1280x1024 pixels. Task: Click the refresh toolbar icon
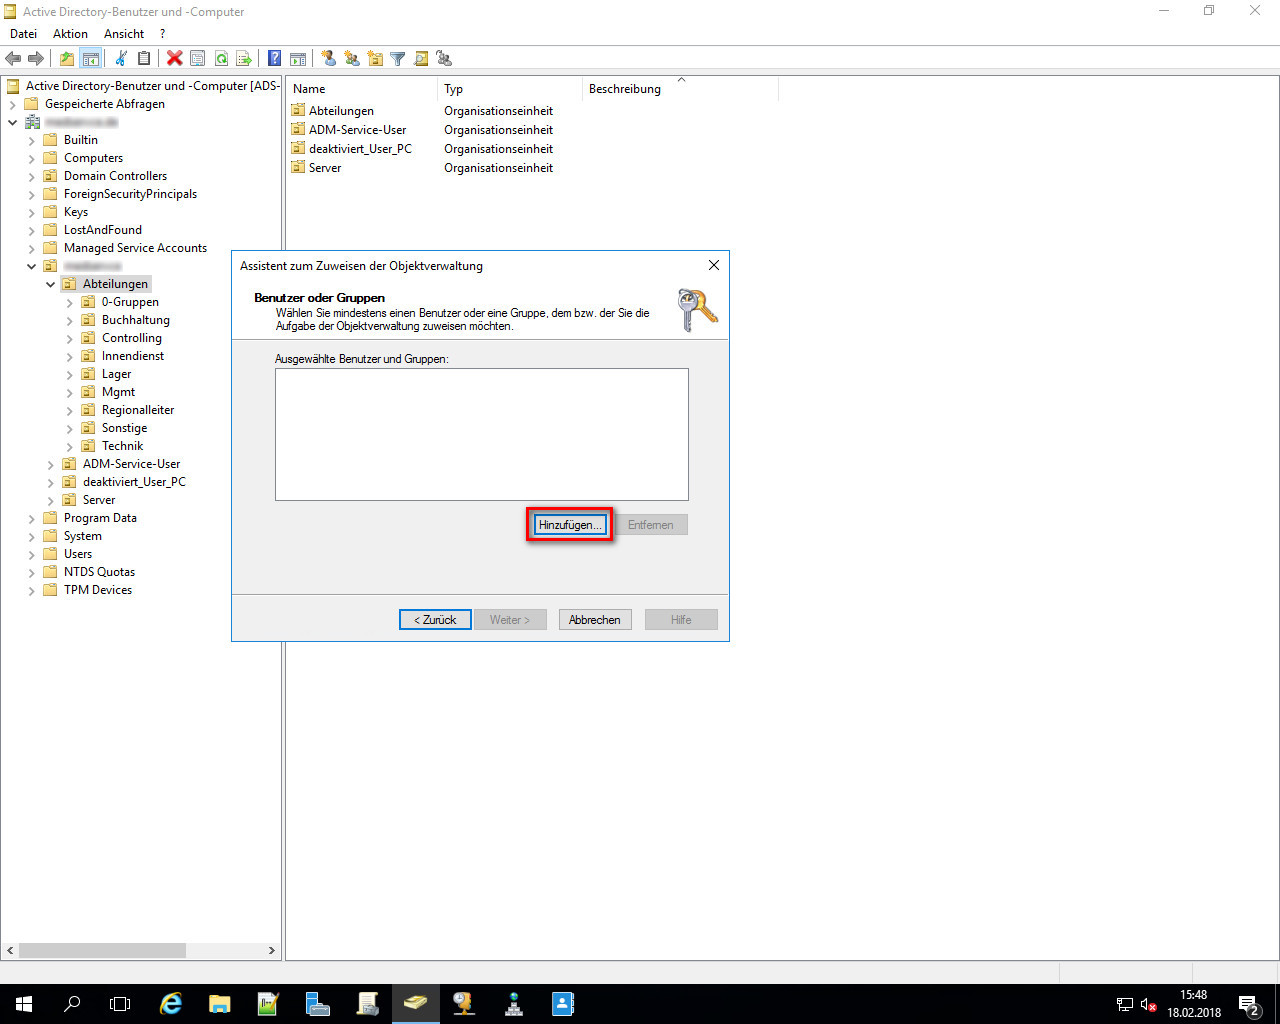click(x=221, y=59)
